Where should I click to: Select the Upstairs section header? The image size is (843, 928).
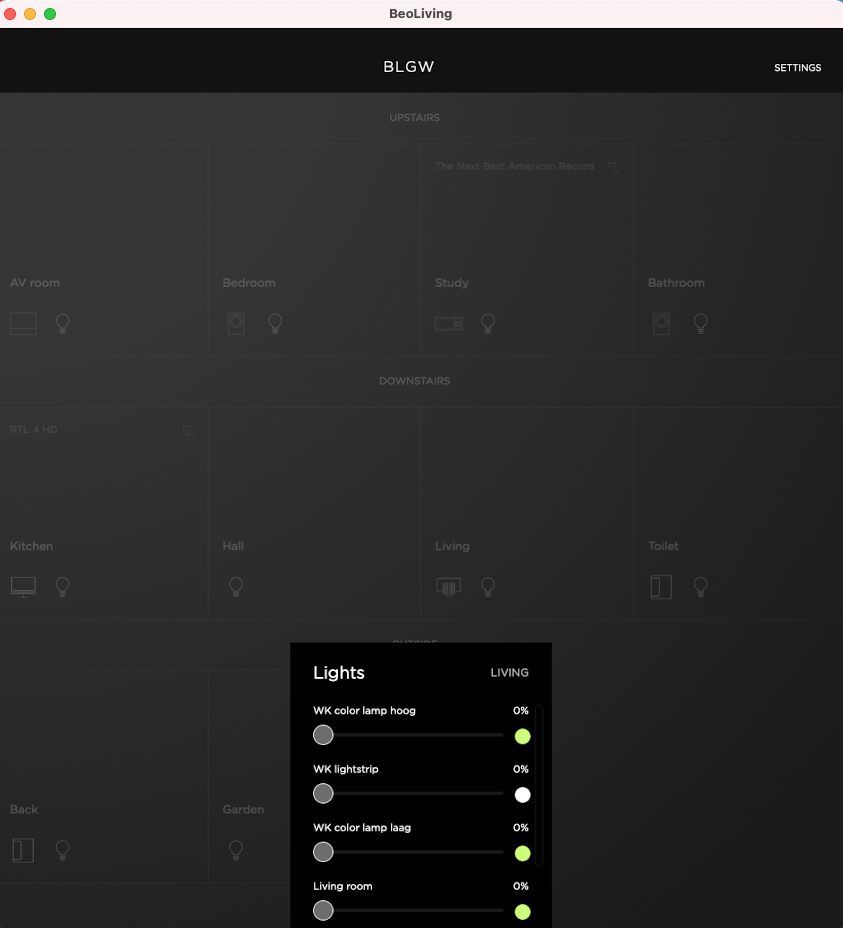click(x=414, y=118)
